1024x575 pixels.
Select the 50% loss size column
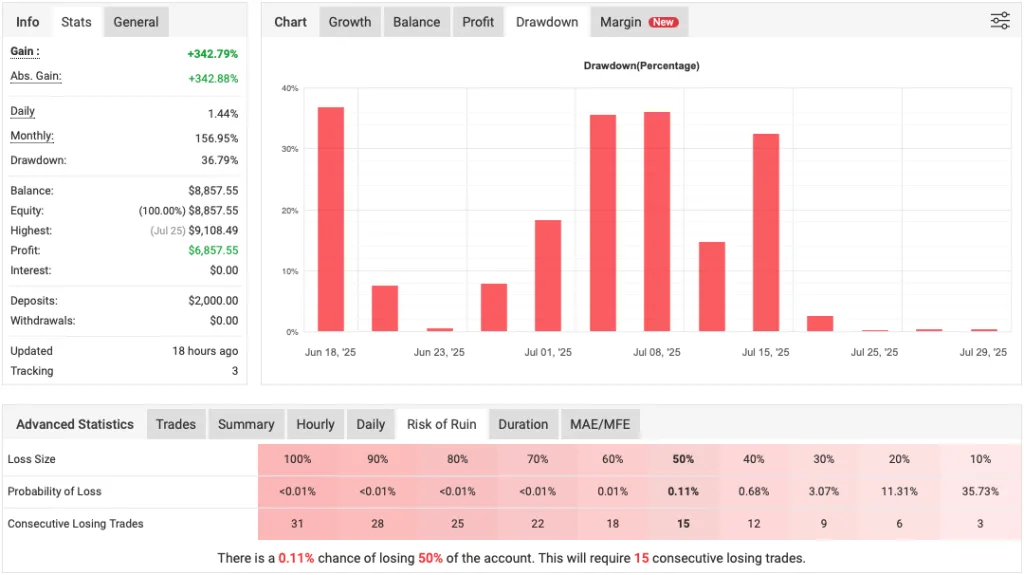(684, 459)
